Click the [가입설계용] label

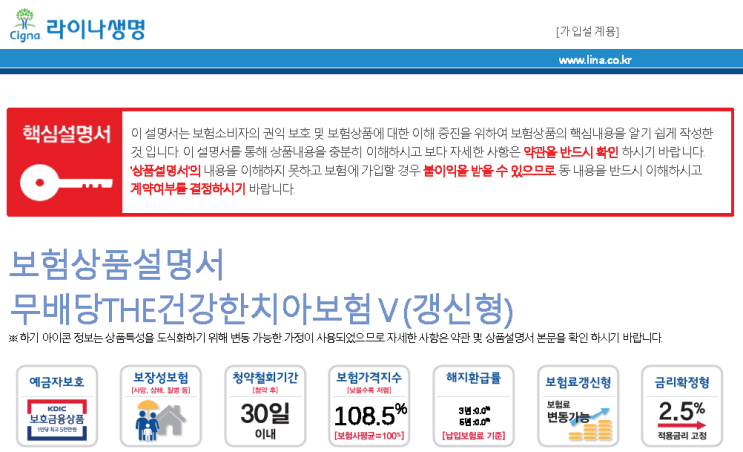pyautogui.click(x=588, y=31)
